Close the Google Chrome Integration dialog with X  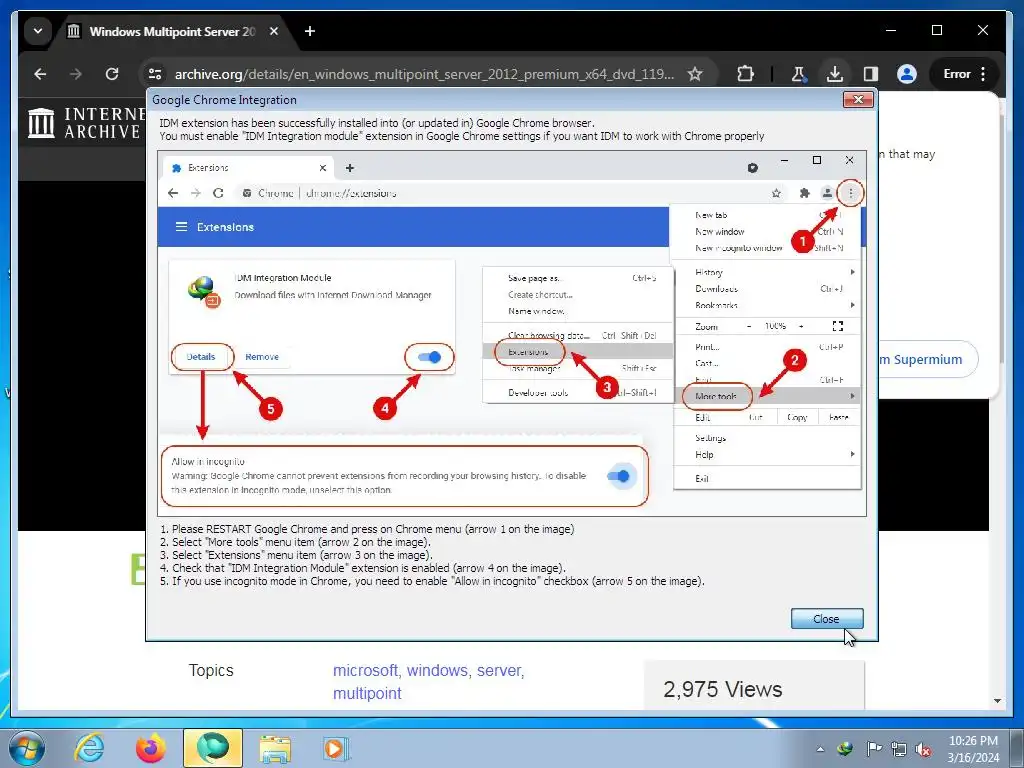[858, 99]
